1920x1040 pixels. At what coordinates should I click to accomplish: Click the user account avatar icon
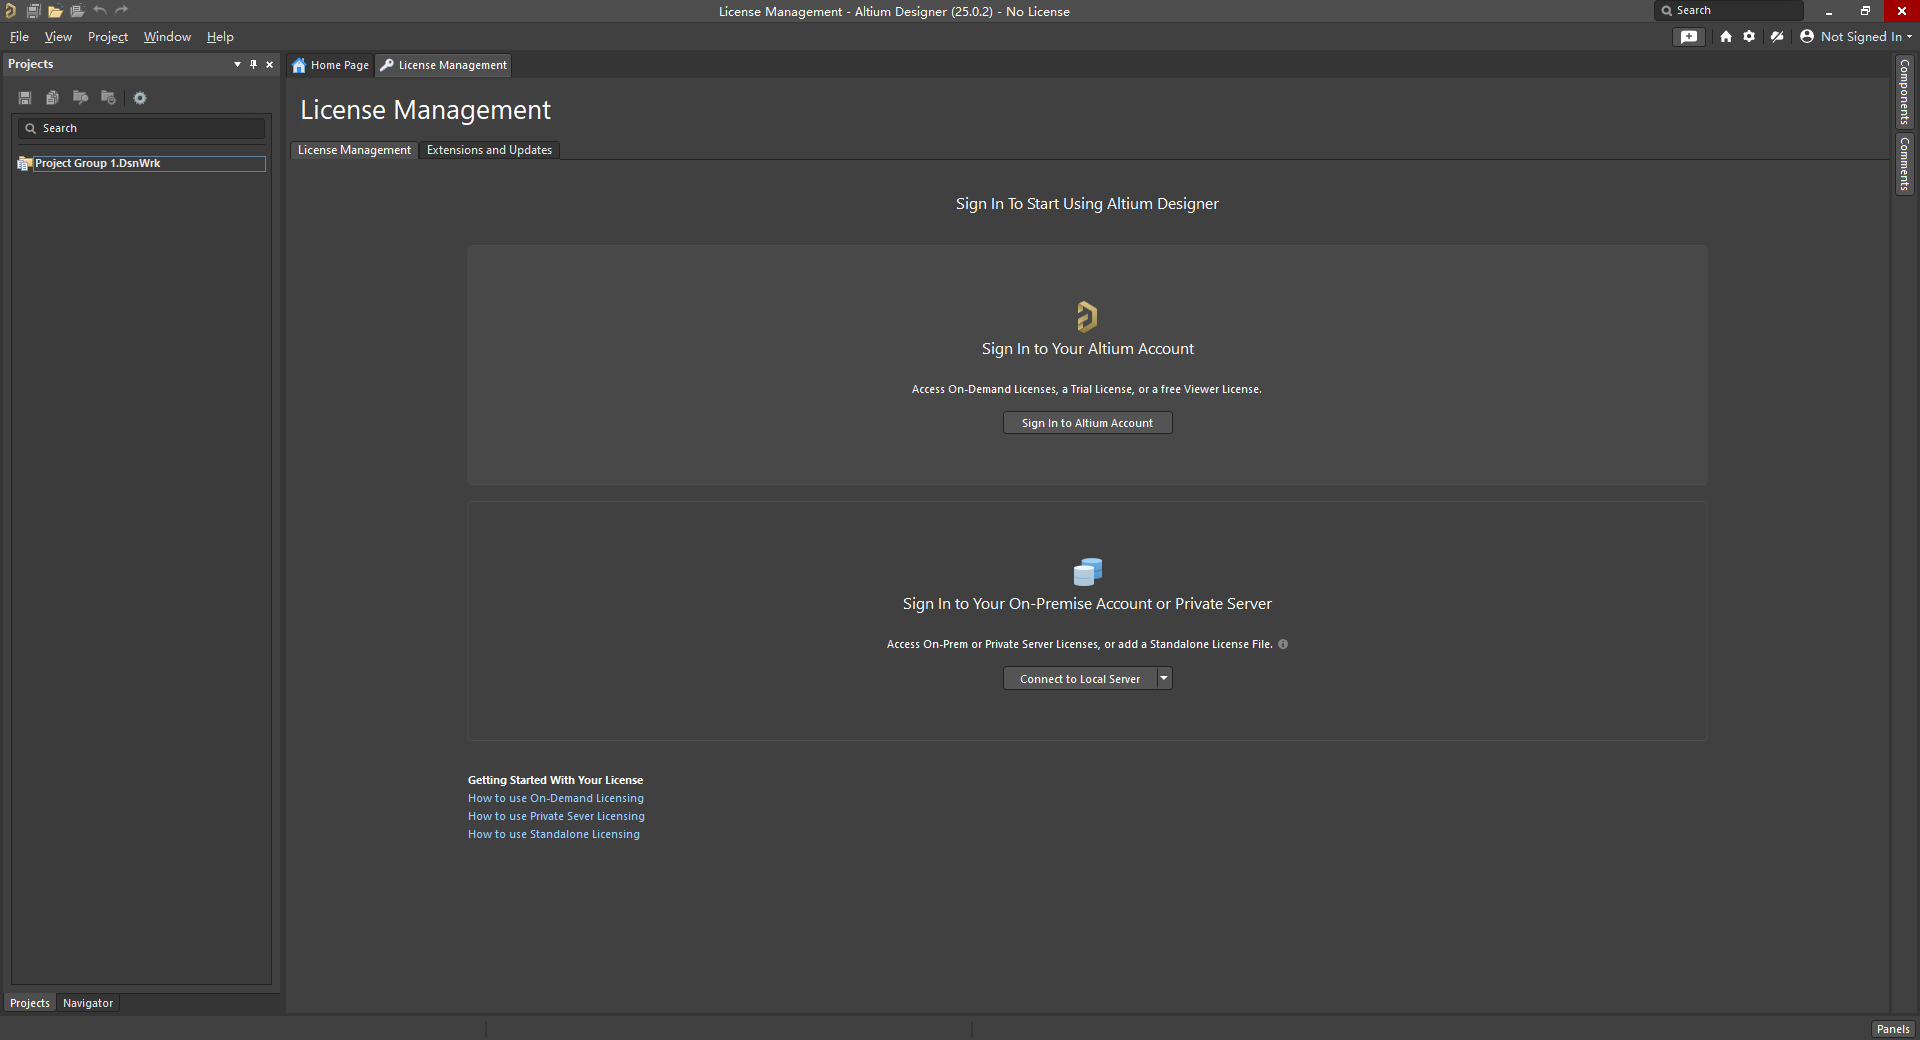point(1807,37)
